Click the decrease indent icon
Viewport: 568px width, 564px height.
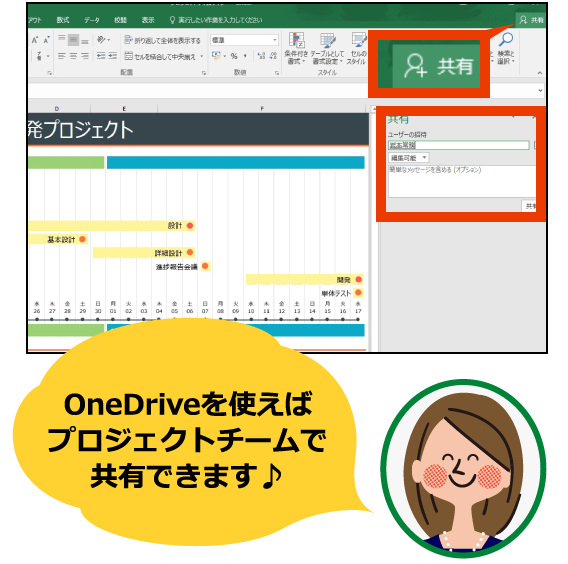click(101, 56)
